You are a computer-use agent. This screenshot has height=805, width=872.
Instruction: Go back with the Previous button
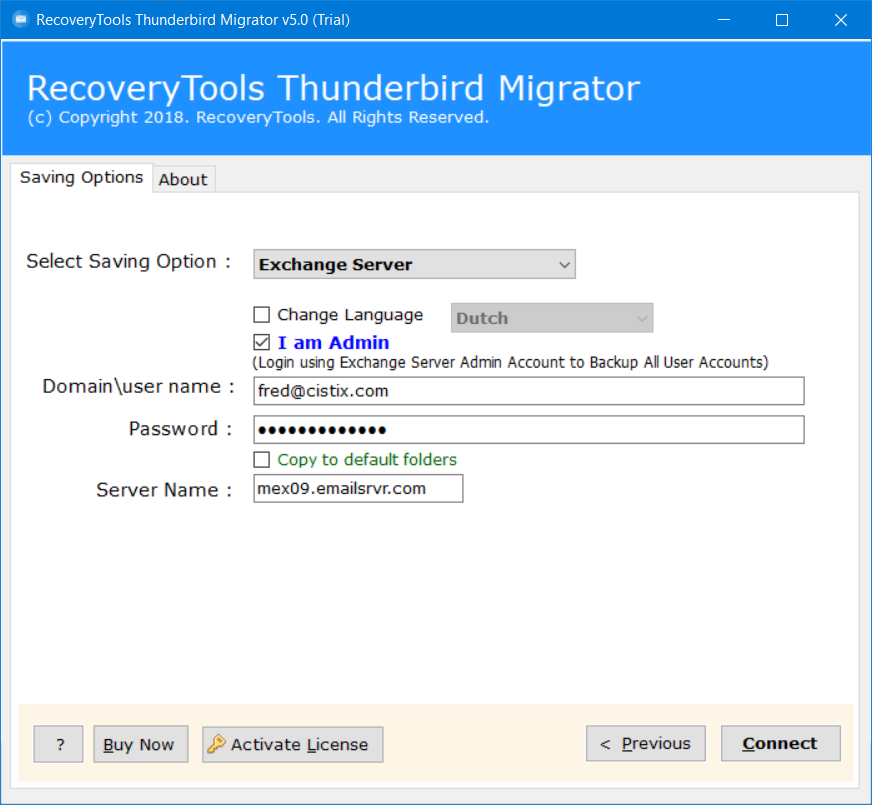coord(646,743)
